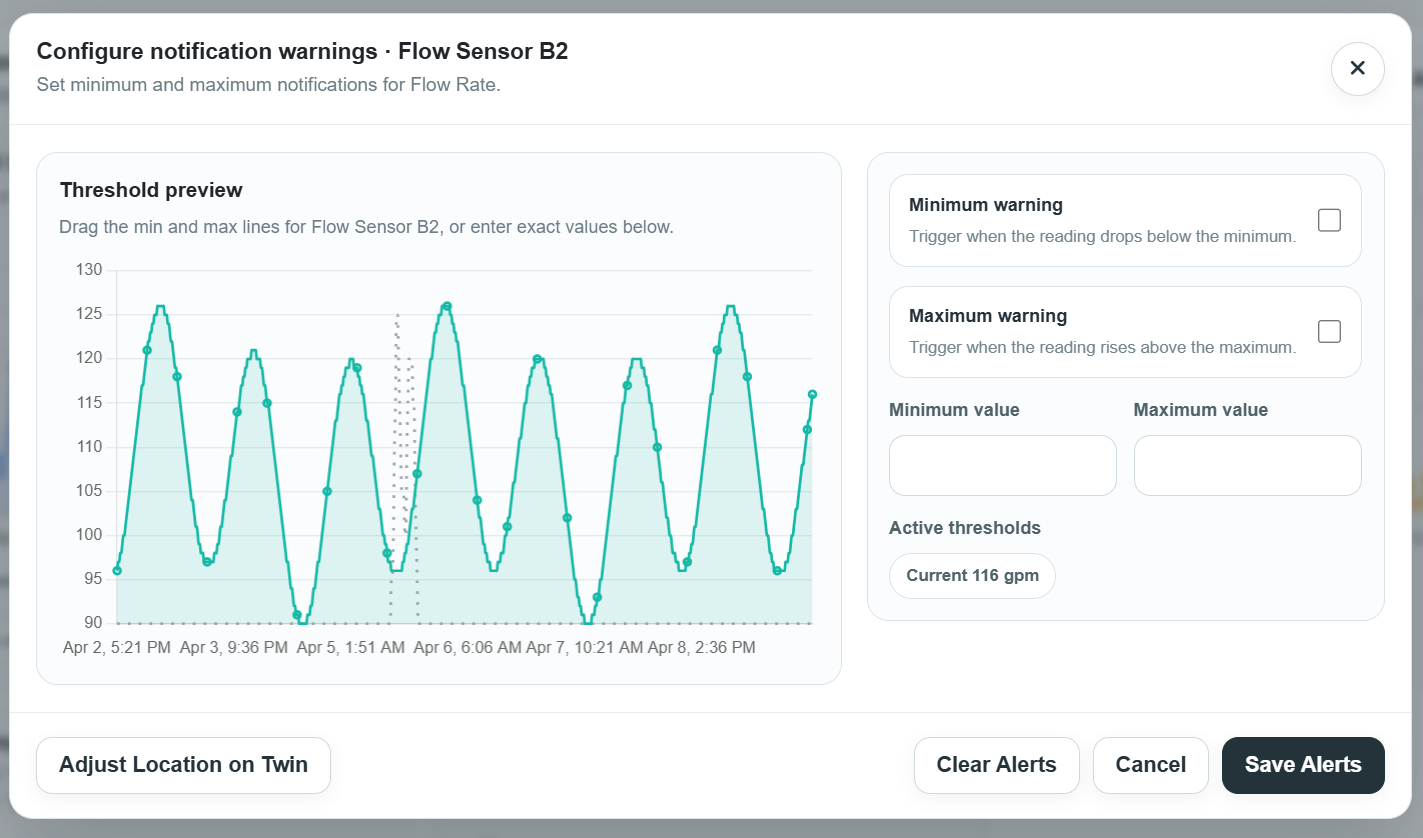Close the notification warnings dialog
1423x838 pixels.
click(1357, 68)
